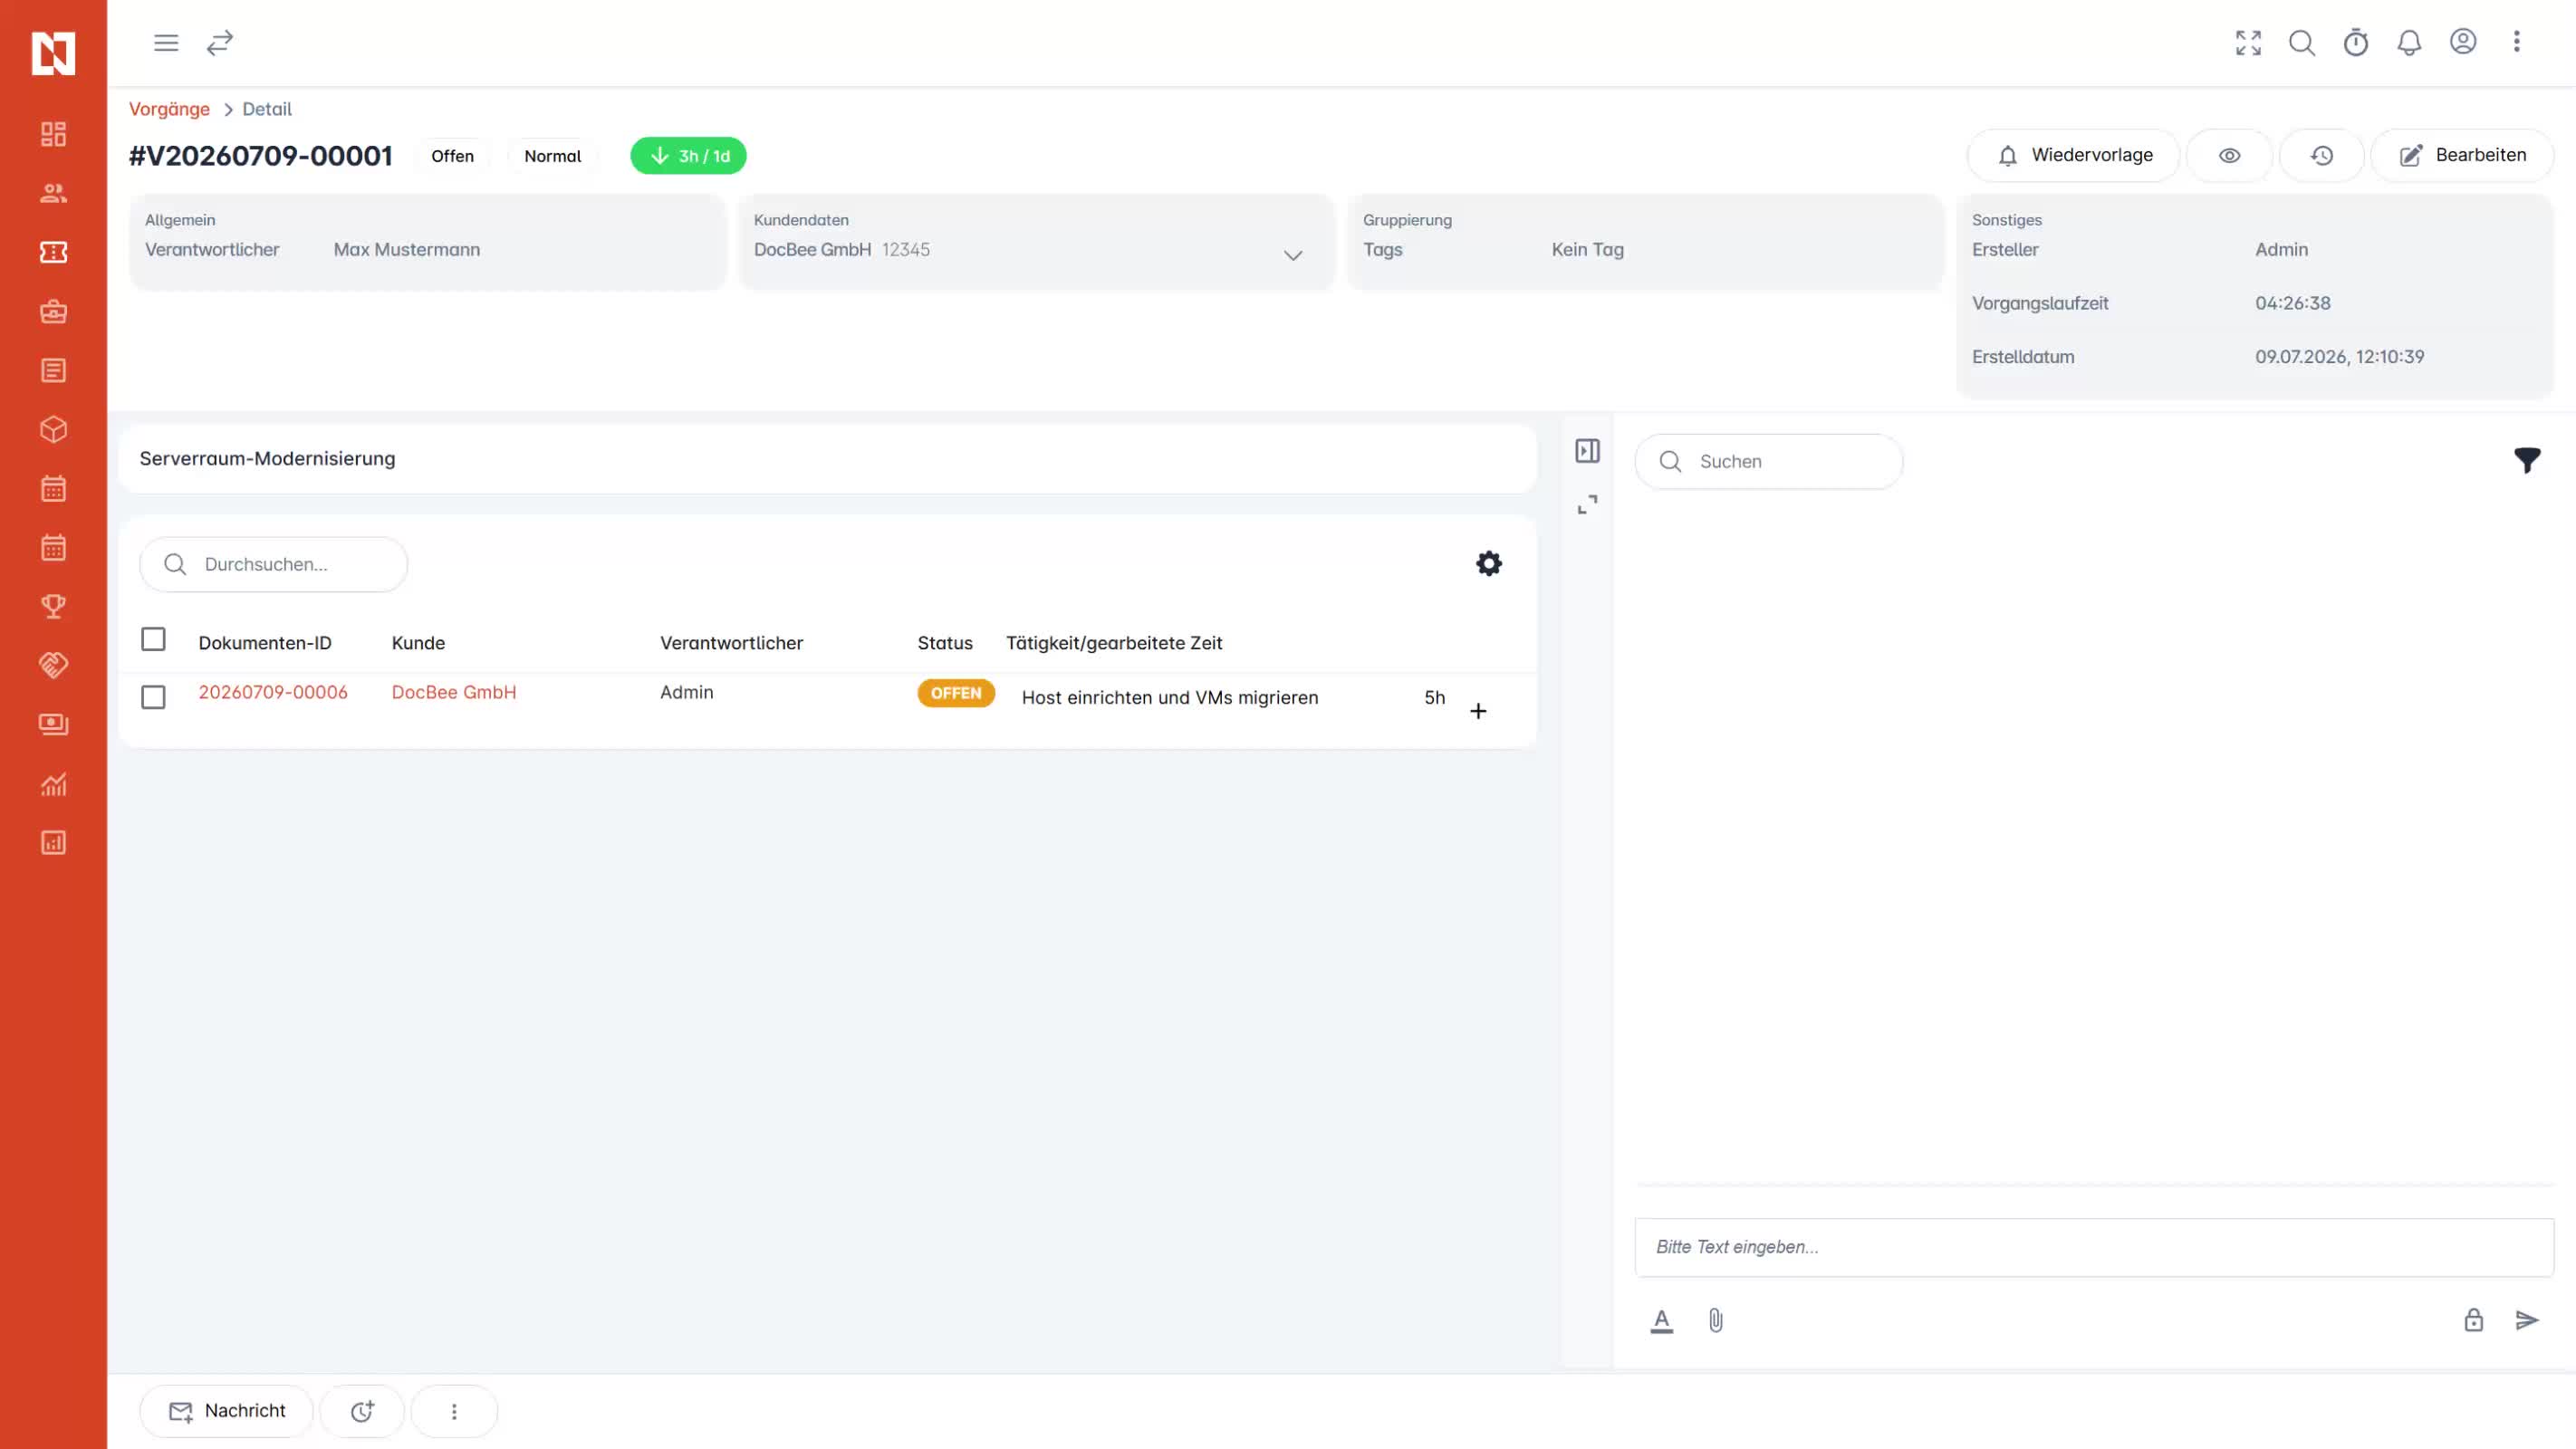Select all rows header checkbox
Image resolution: width=2576 pixels, height=1449 pixels.
(153, 639)
